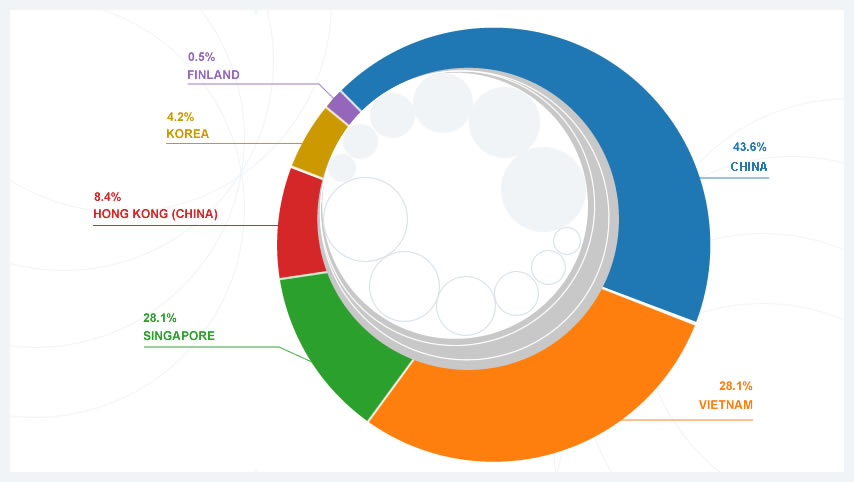The height and width of the screenshot is (482, 854).
Task: Click the VIETNAM text label
Action: coord(725,405)
